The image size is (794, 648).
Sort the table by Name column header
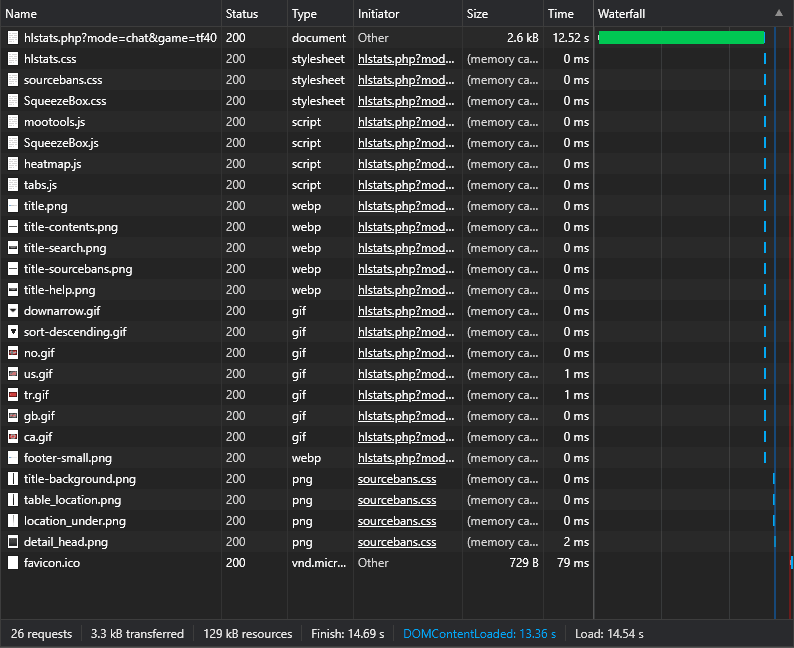[x=21, y=14]
